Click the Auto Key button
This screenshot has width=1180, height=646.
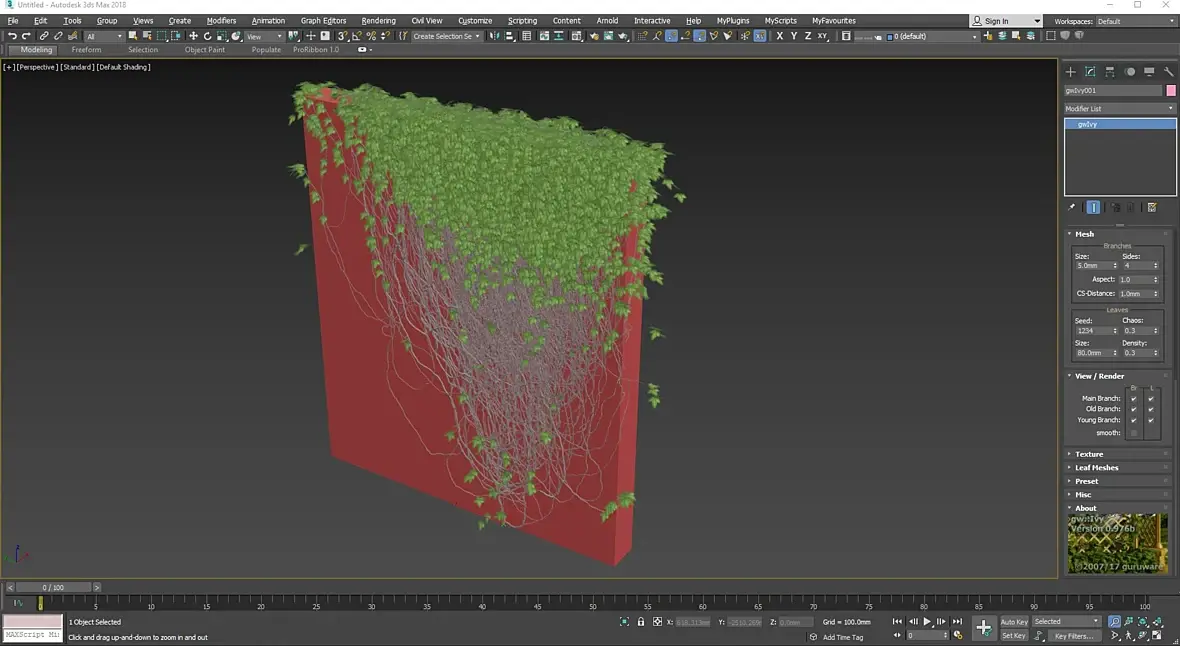[1014, 621]
